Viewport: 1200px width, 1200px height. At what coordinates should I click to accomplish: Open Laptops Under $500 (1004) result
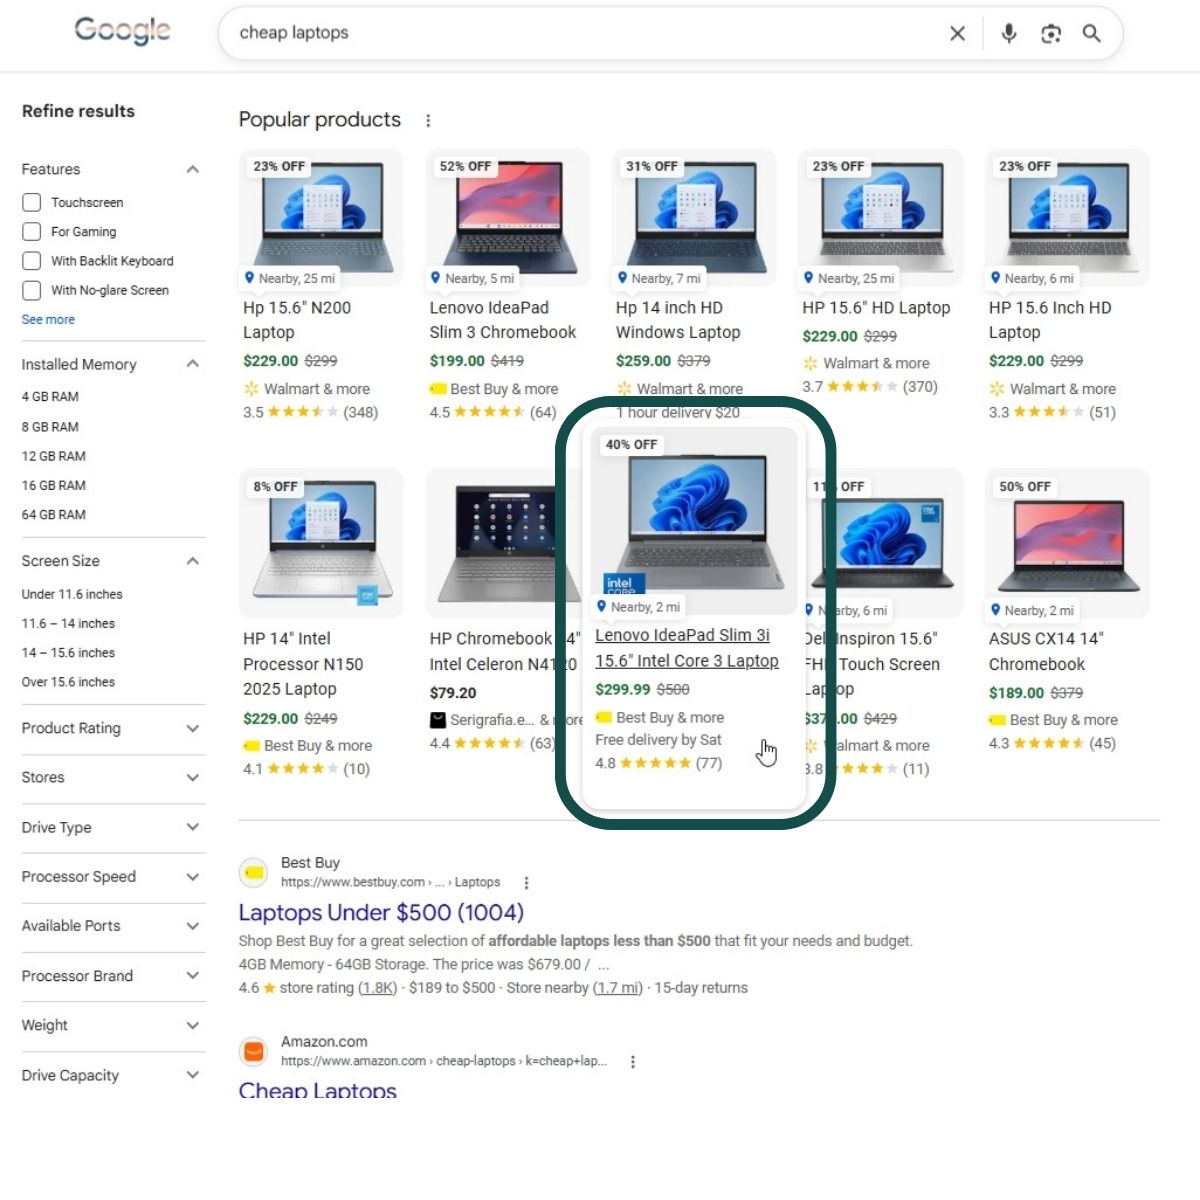381,912
